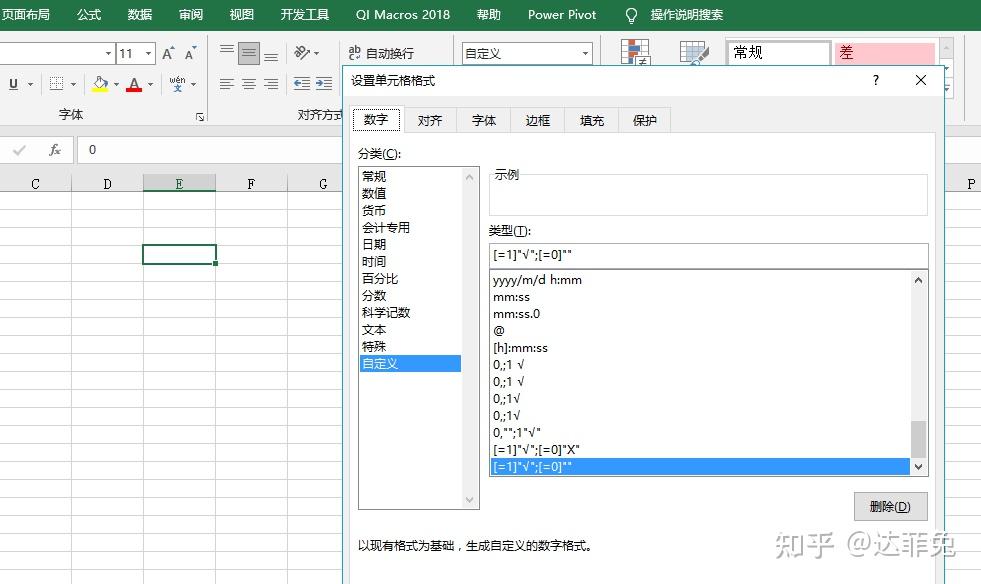Switch to the 字体 dialog tab
This screenshot has width=981, height=584.
point(484,120)
